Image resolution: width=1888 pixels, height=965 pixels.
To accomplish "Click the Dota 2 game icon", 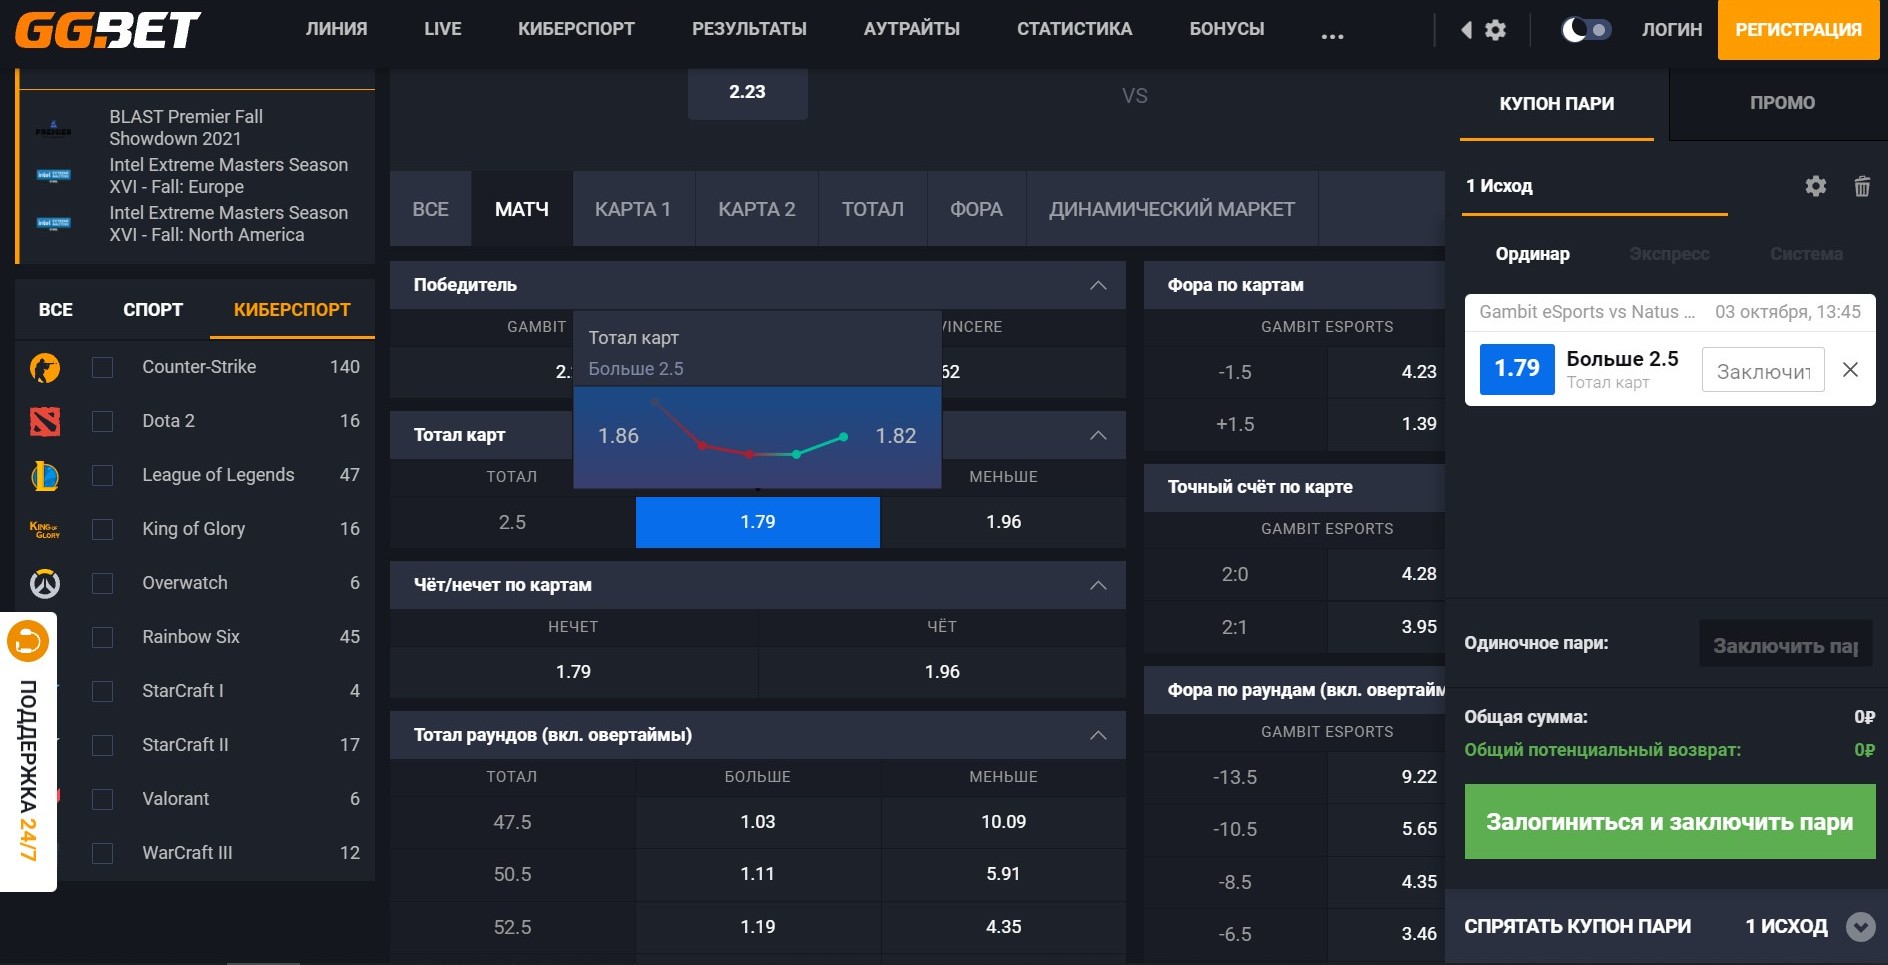I will [45, 422].
